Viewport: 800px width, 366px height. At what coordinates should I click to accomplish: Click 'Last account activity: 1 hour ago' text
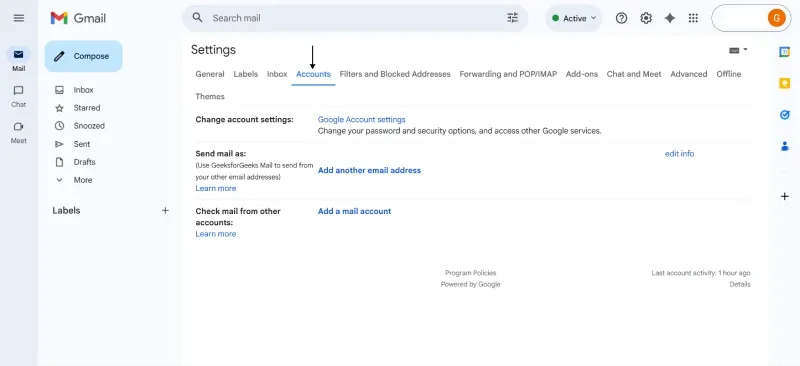701,273
